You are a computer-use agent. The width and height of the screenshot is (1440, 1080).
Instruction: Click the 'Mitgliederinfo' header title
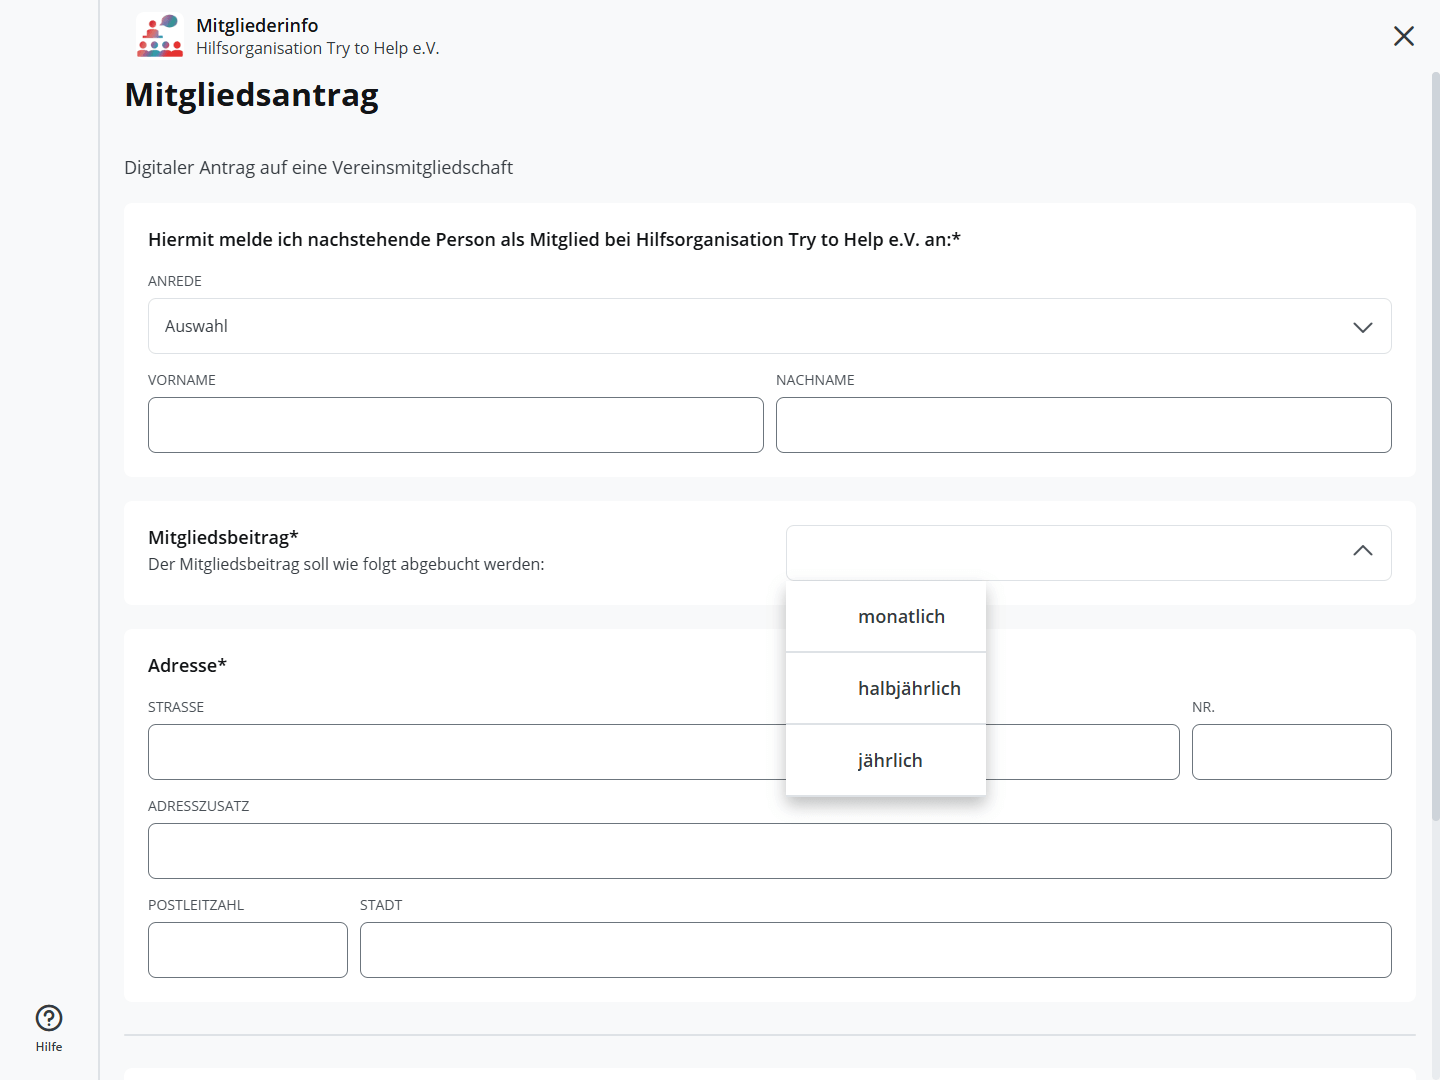tap(257, 26)
